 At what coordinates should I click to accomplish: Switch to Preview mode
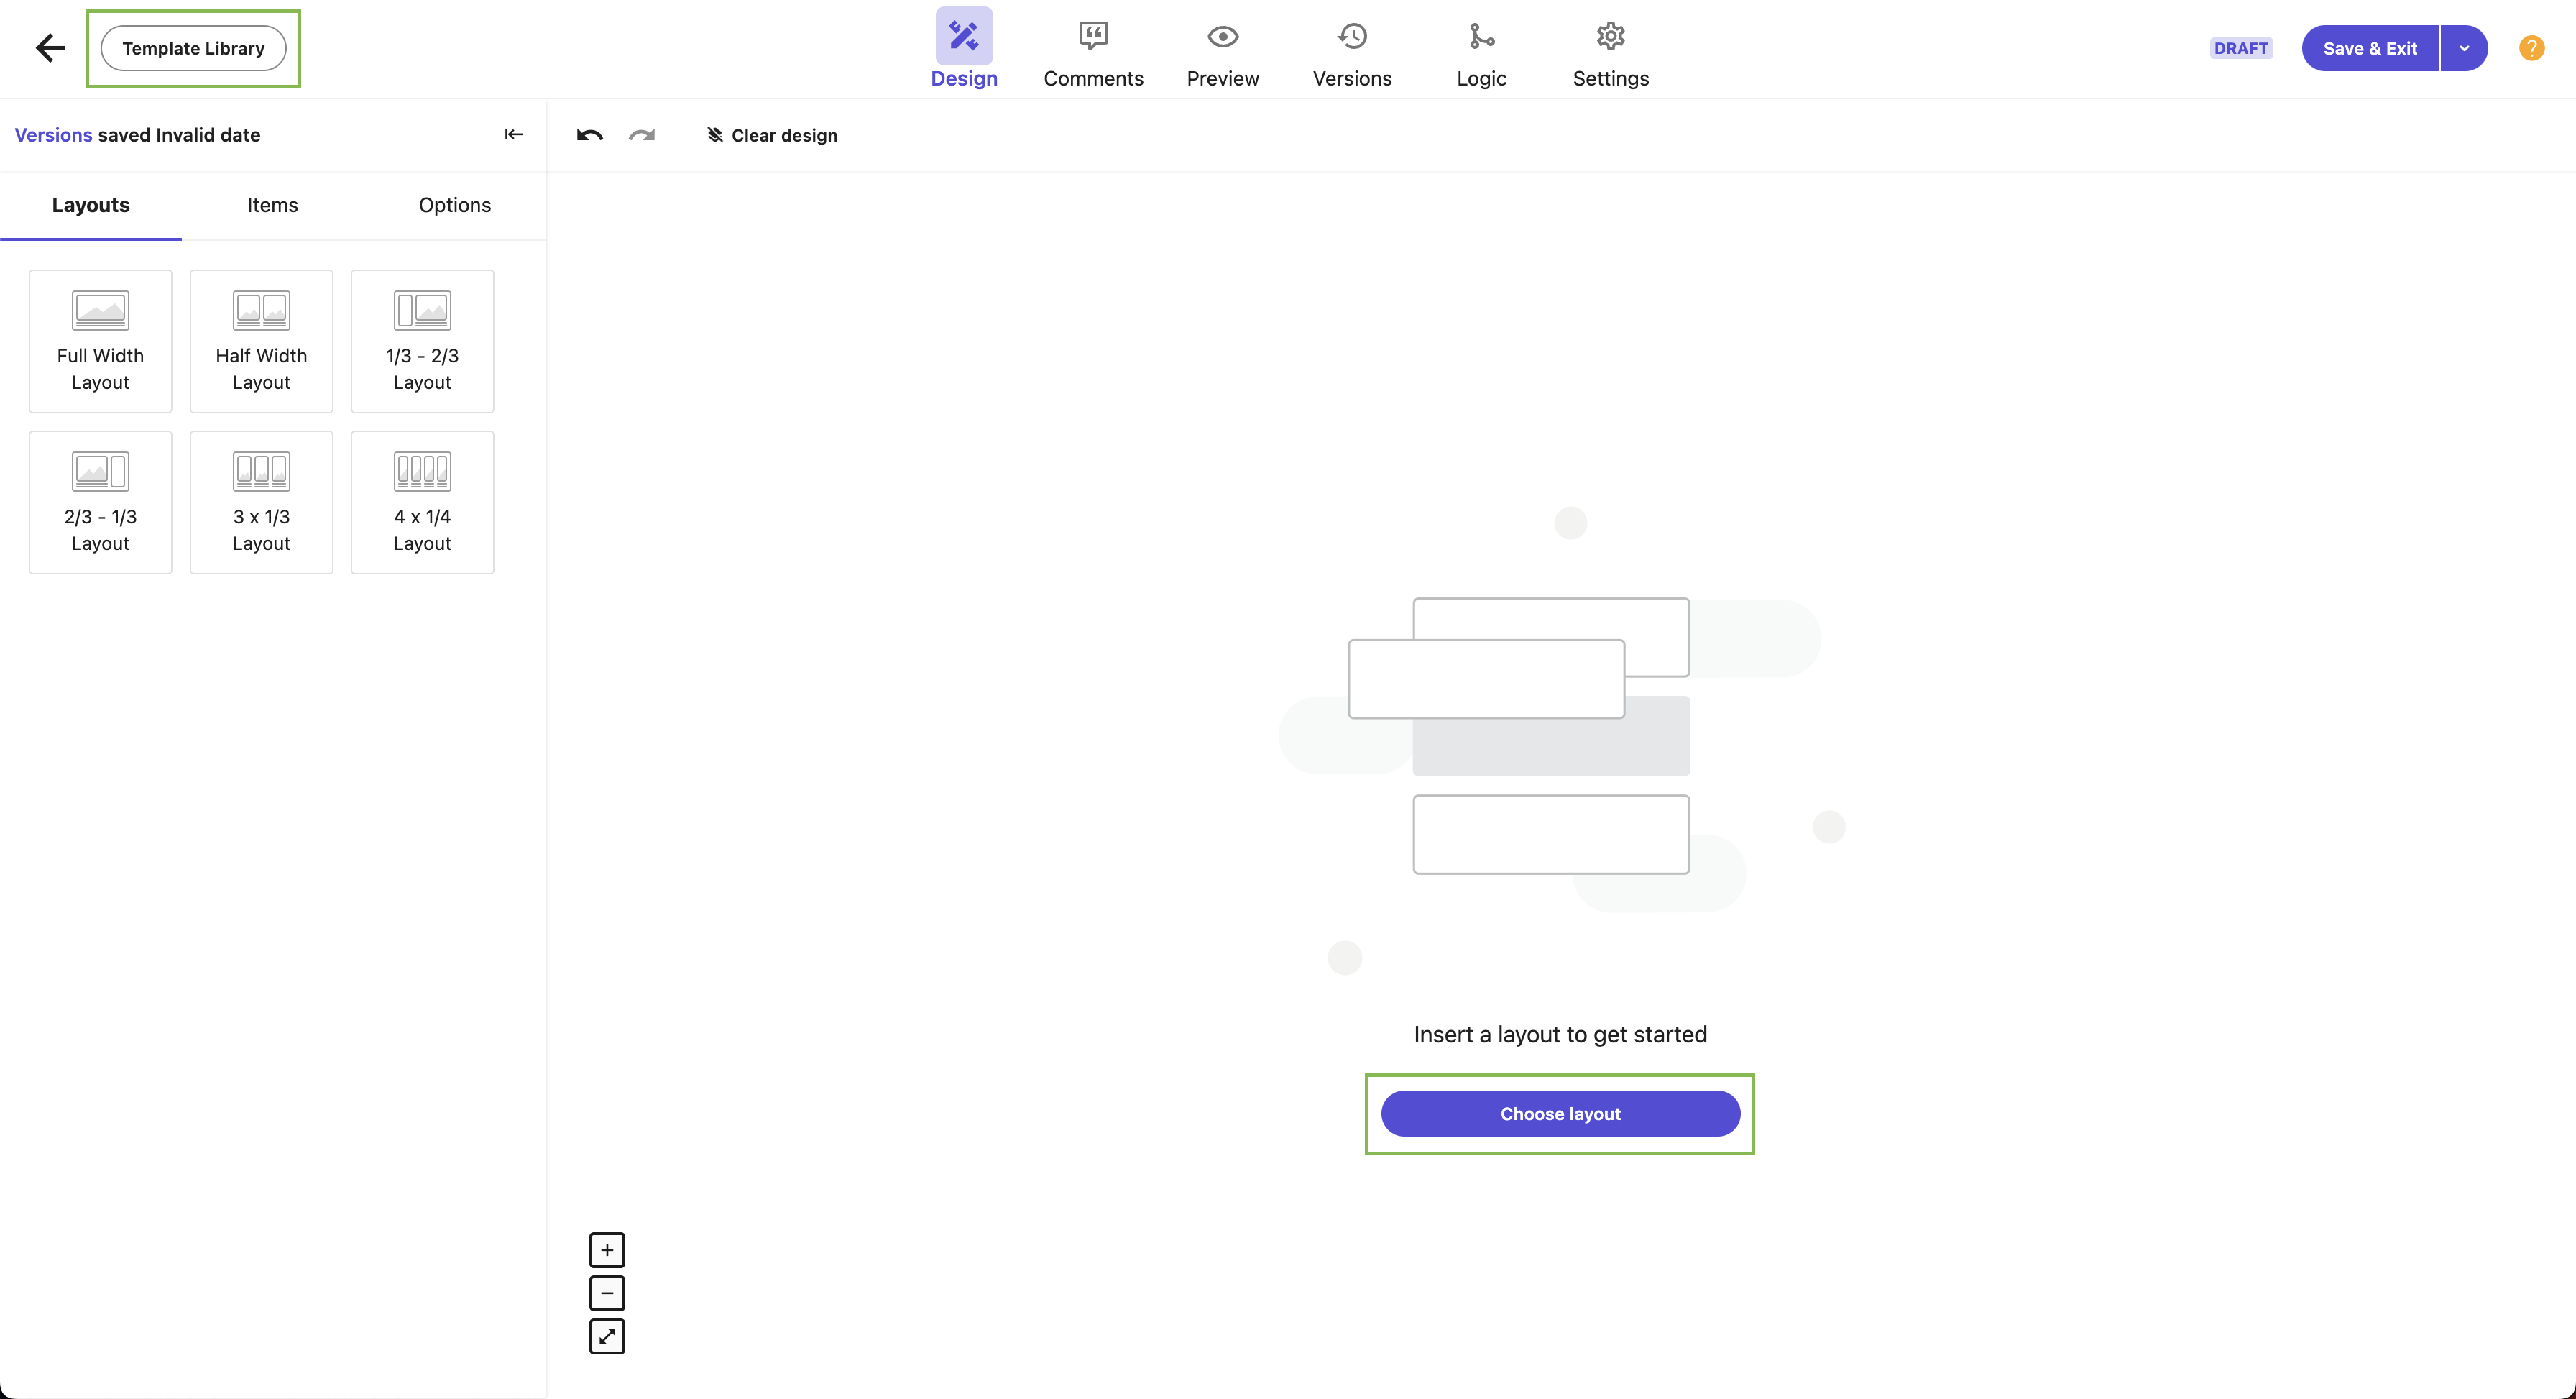pos(1222,54)
